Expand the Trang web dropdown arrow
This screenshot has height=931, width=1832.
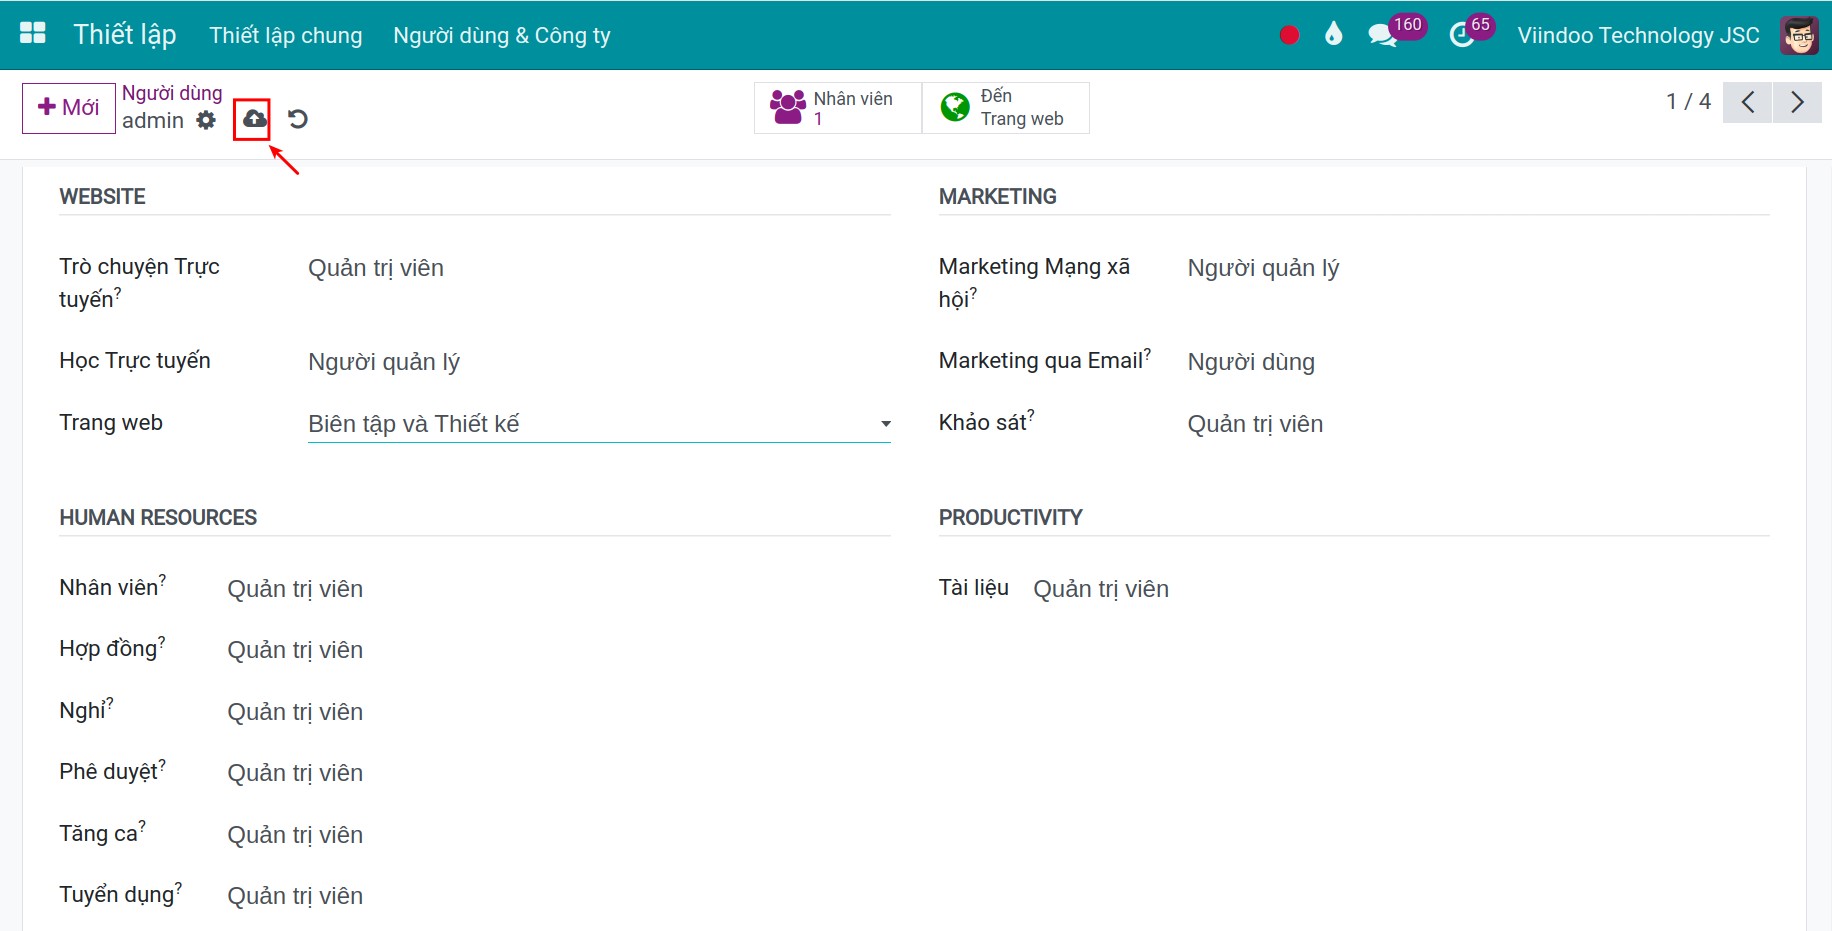click(x=885, y=424)
